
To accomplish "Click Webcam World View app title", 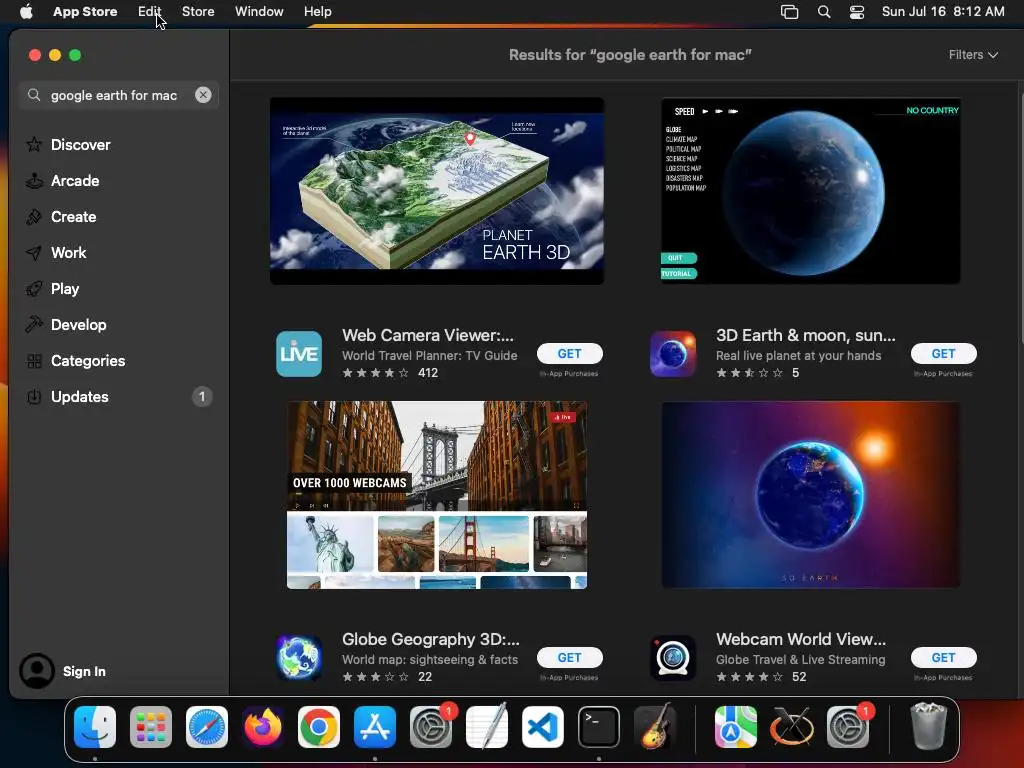I will tap(801, 639).
